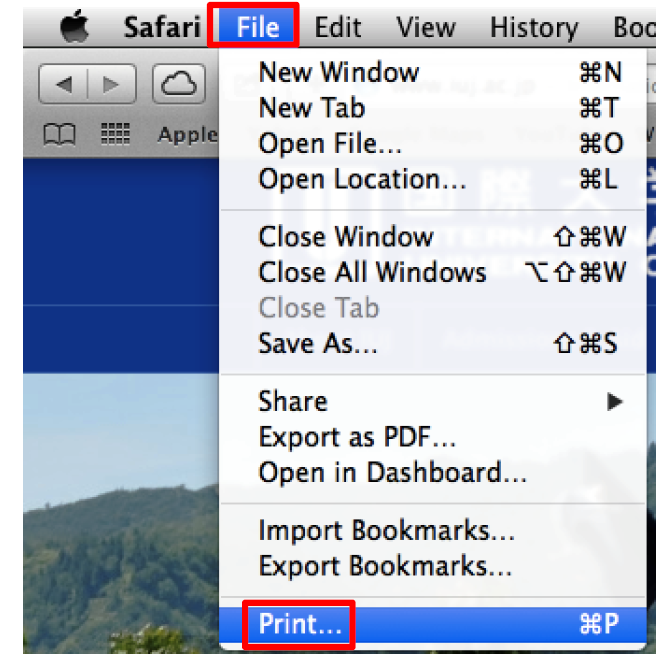Open the Apple logo menu

74,26
